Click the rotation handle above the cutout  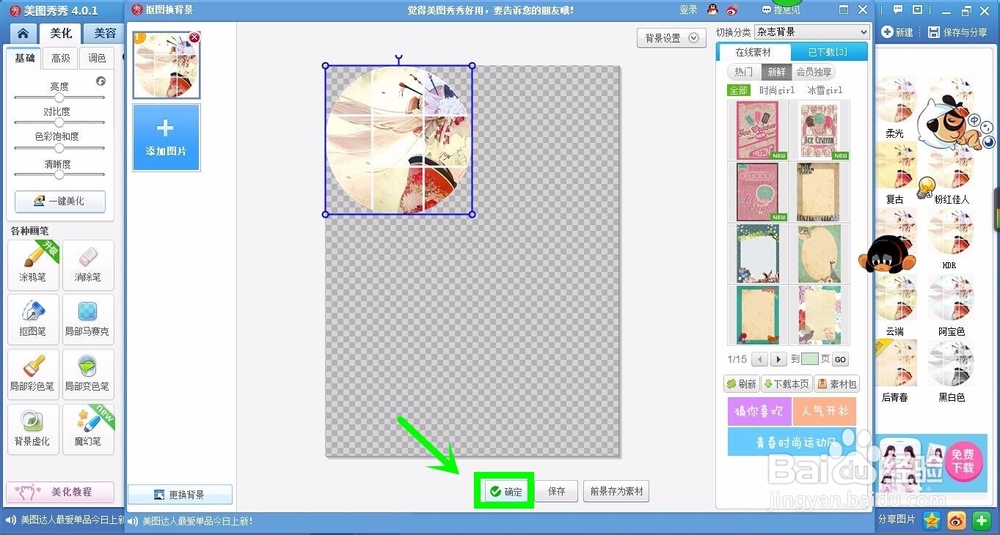(399, 59)
